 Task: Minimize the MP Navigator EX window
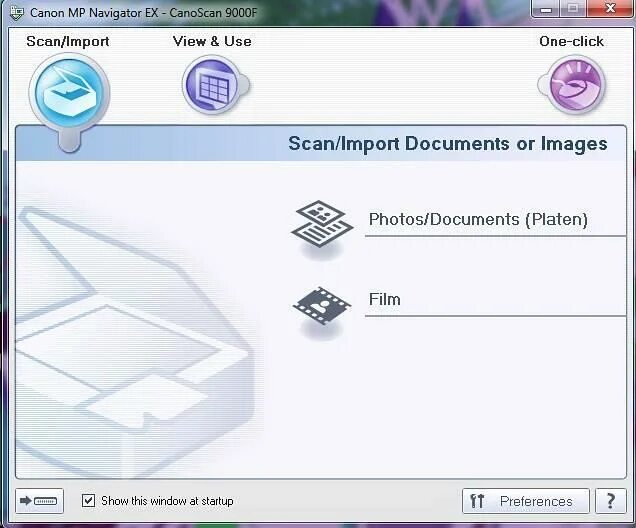pos(546,9)
